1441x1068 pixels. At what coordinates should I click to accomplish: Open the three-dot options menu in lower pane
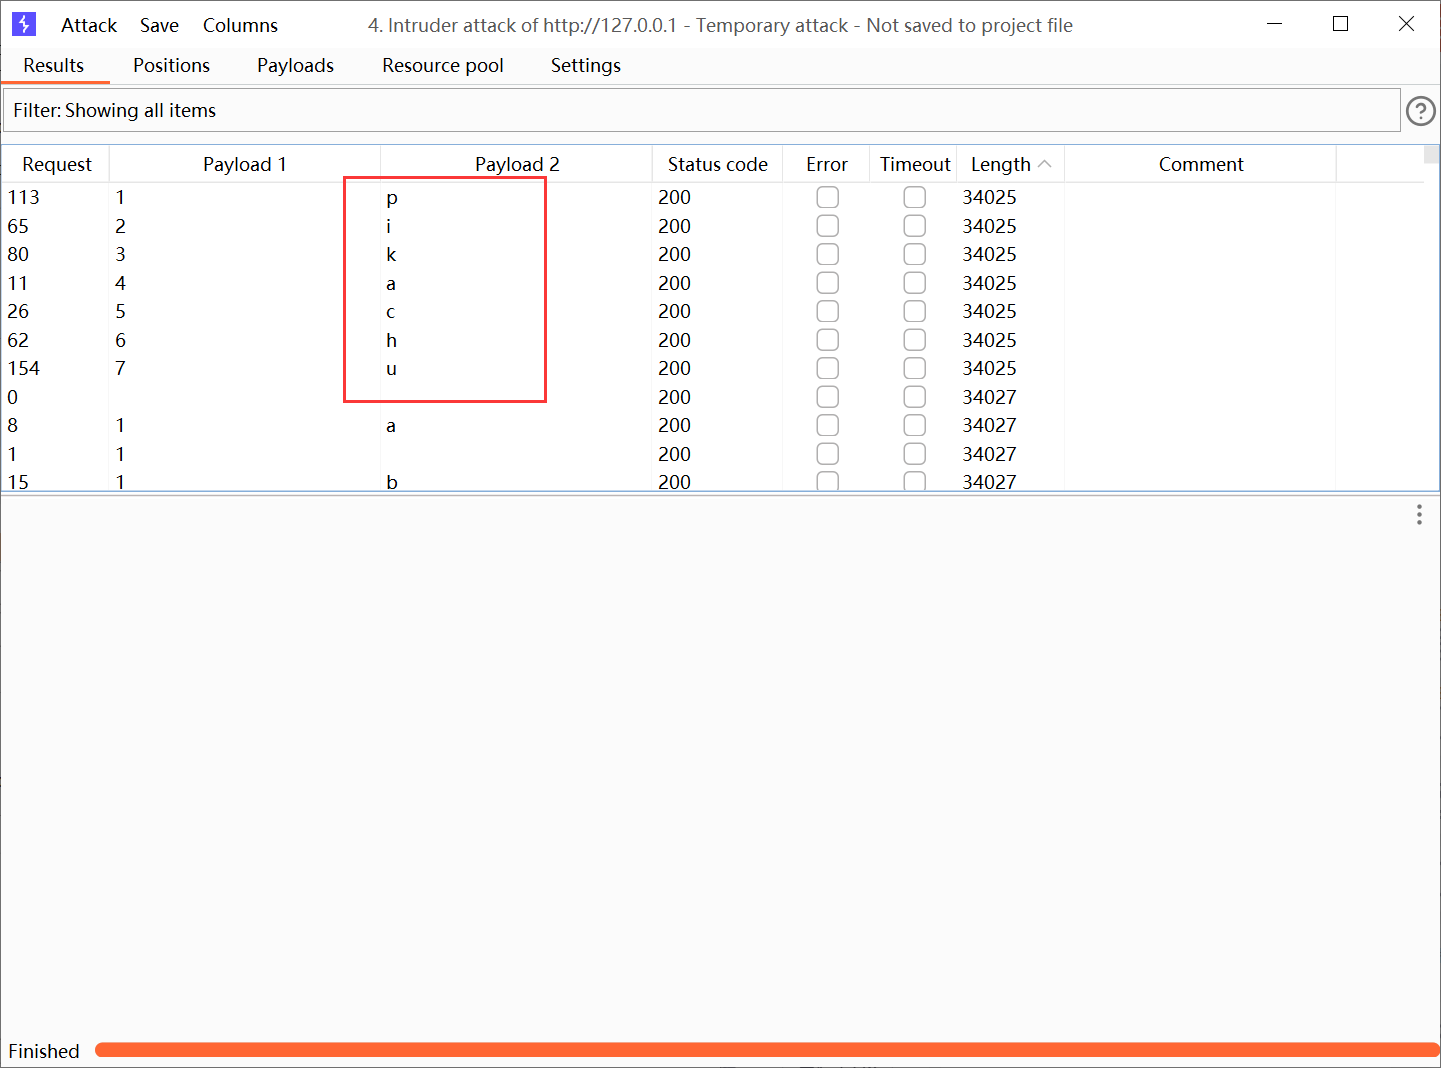(x=1418, y=515)
